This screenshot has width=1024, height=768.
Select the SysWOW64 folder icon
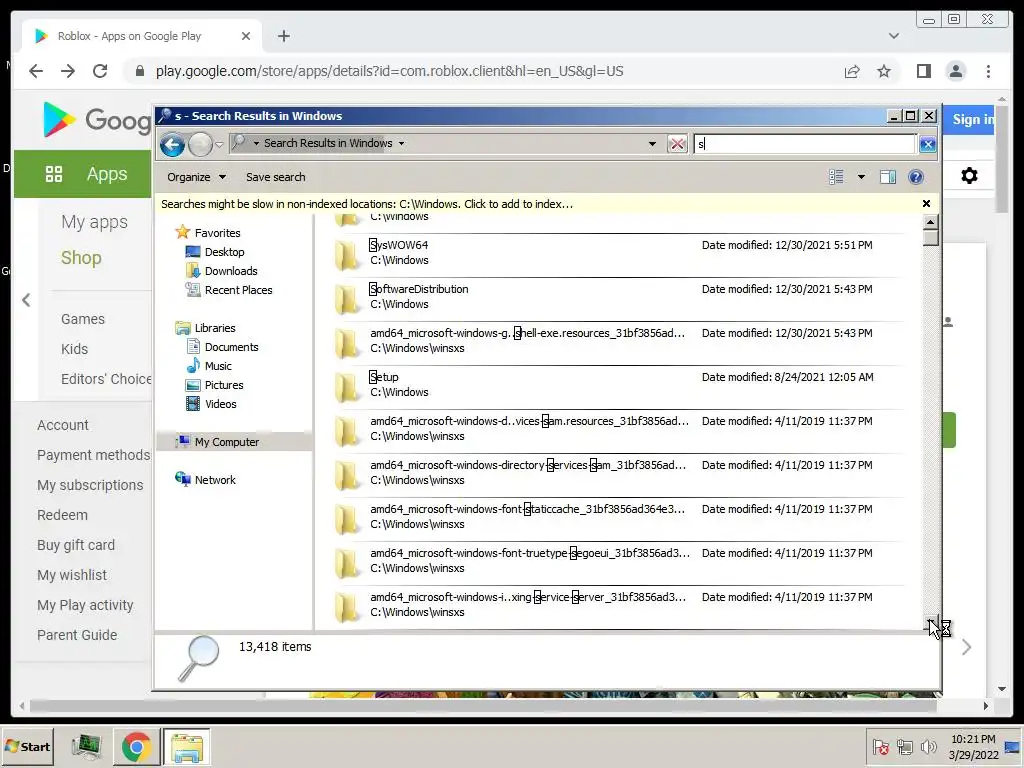(x=347, y=255)
